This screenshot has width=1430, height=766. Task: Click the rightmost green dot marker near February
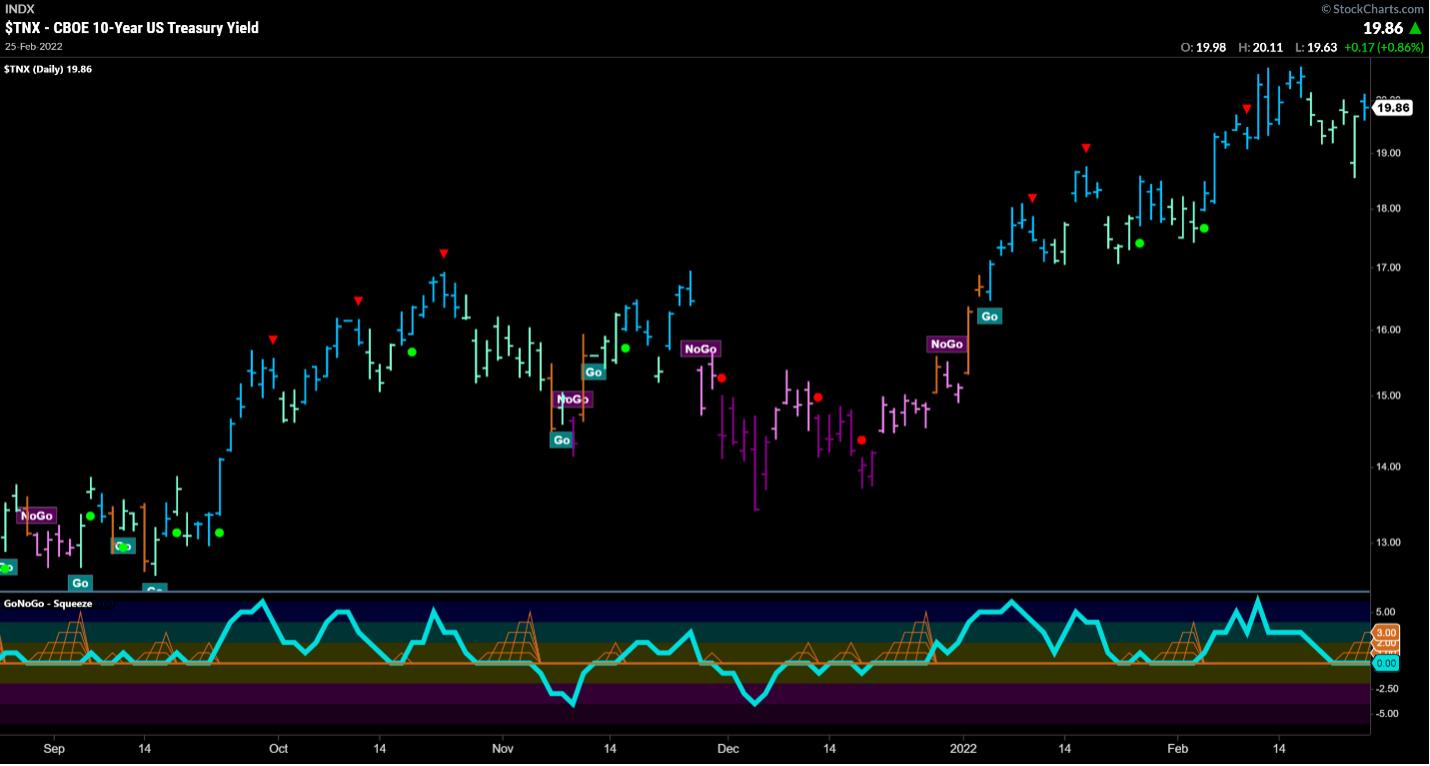[1205, 229]
